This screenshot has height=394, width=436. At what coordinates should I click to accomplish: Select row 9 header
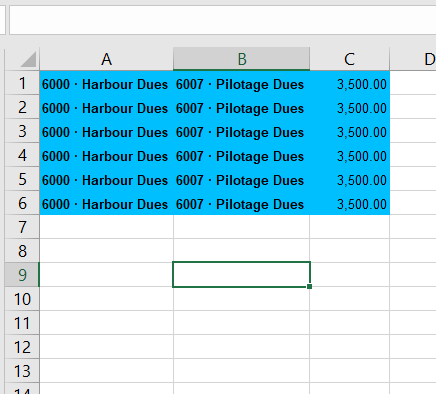(22, 275)
